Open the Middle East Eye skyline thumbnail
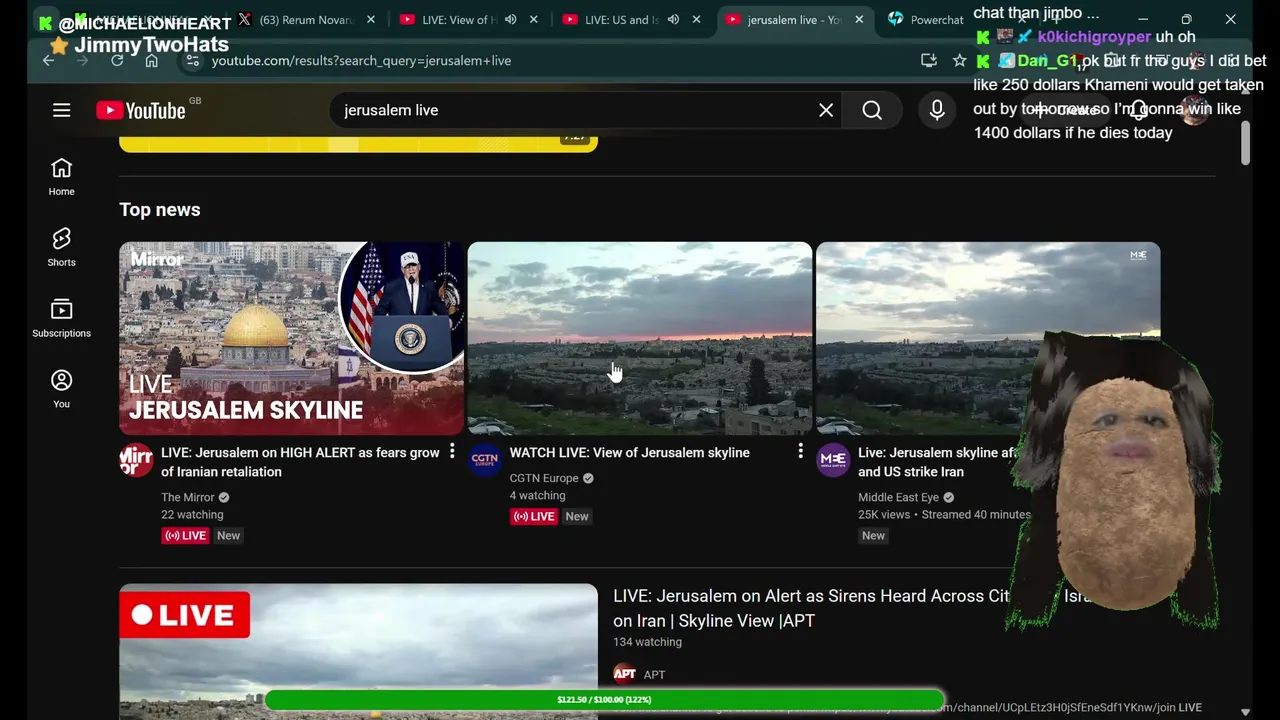The height and width of the screenshot is (720, 1280). (x=988, y=338)
